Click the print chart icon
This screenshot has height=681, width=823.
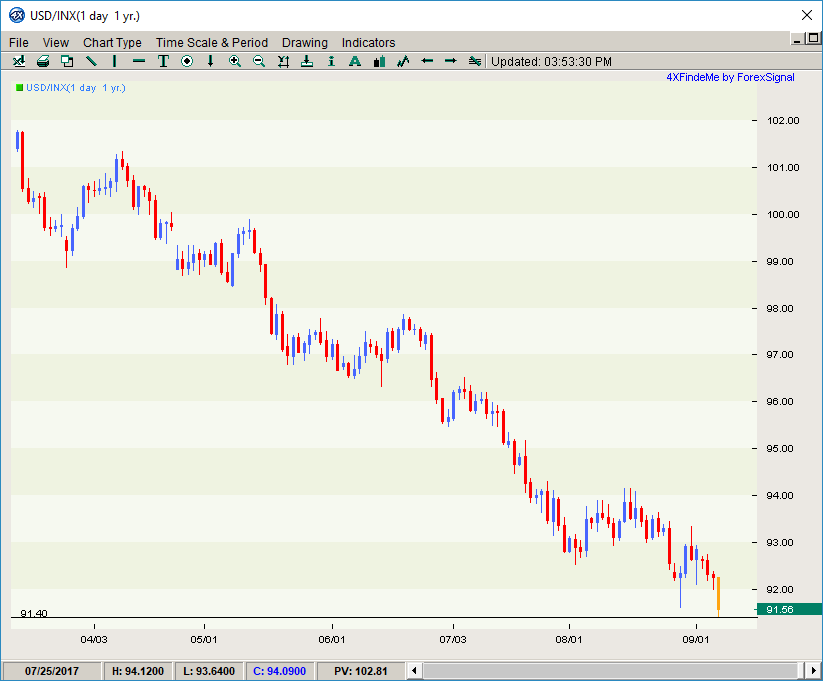(43, 61)
